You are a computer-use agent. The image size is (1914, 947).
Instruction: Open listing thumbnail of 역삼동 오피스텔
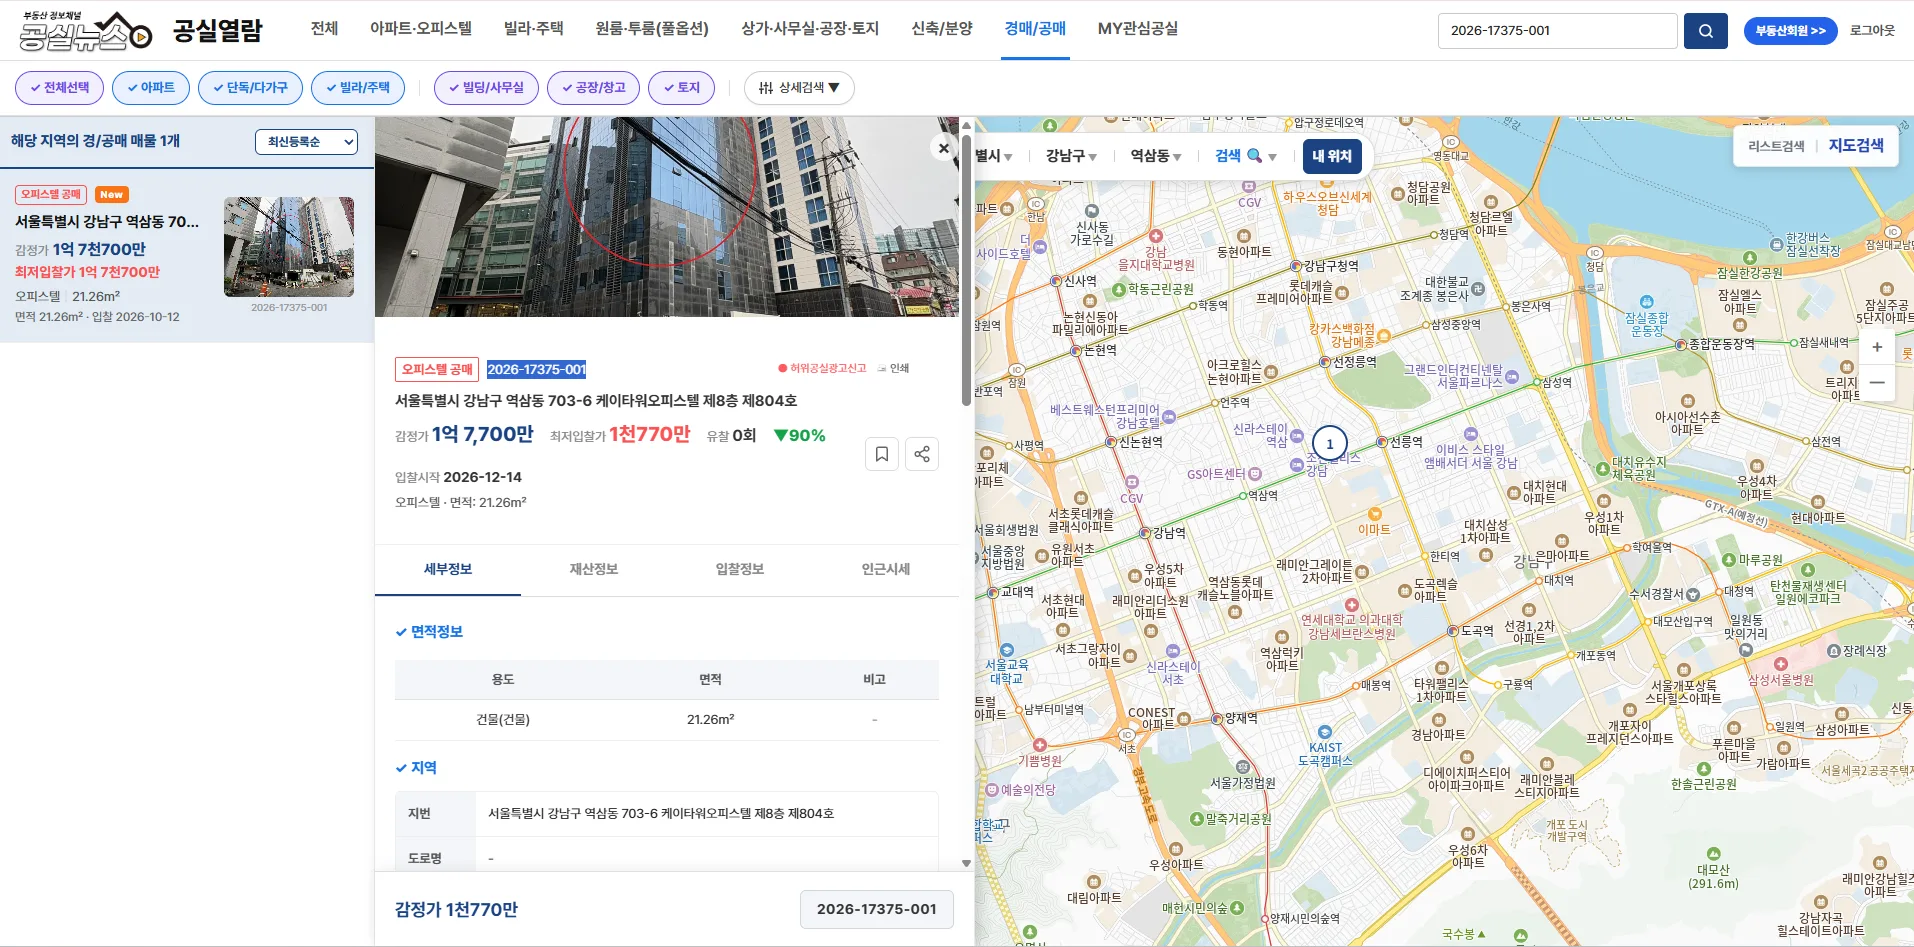coord(289,247)
